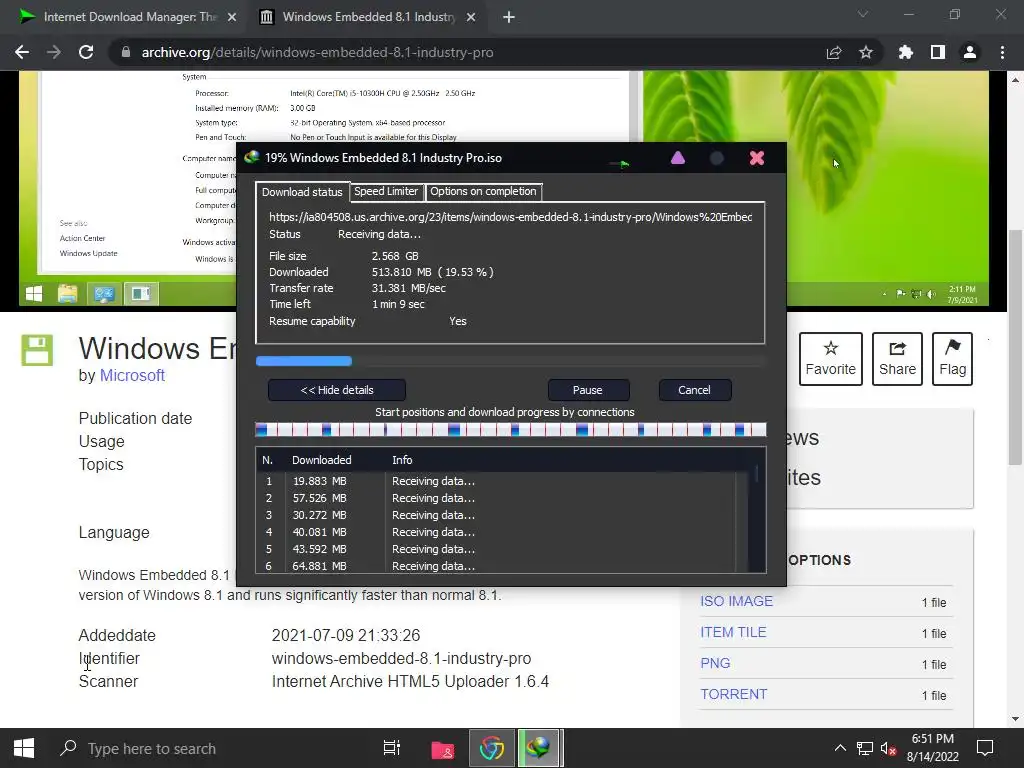Pause the download
Image resolution: width=1024 pixels, height=768 pixels.
pyautogui.click(x=588, y=390)
